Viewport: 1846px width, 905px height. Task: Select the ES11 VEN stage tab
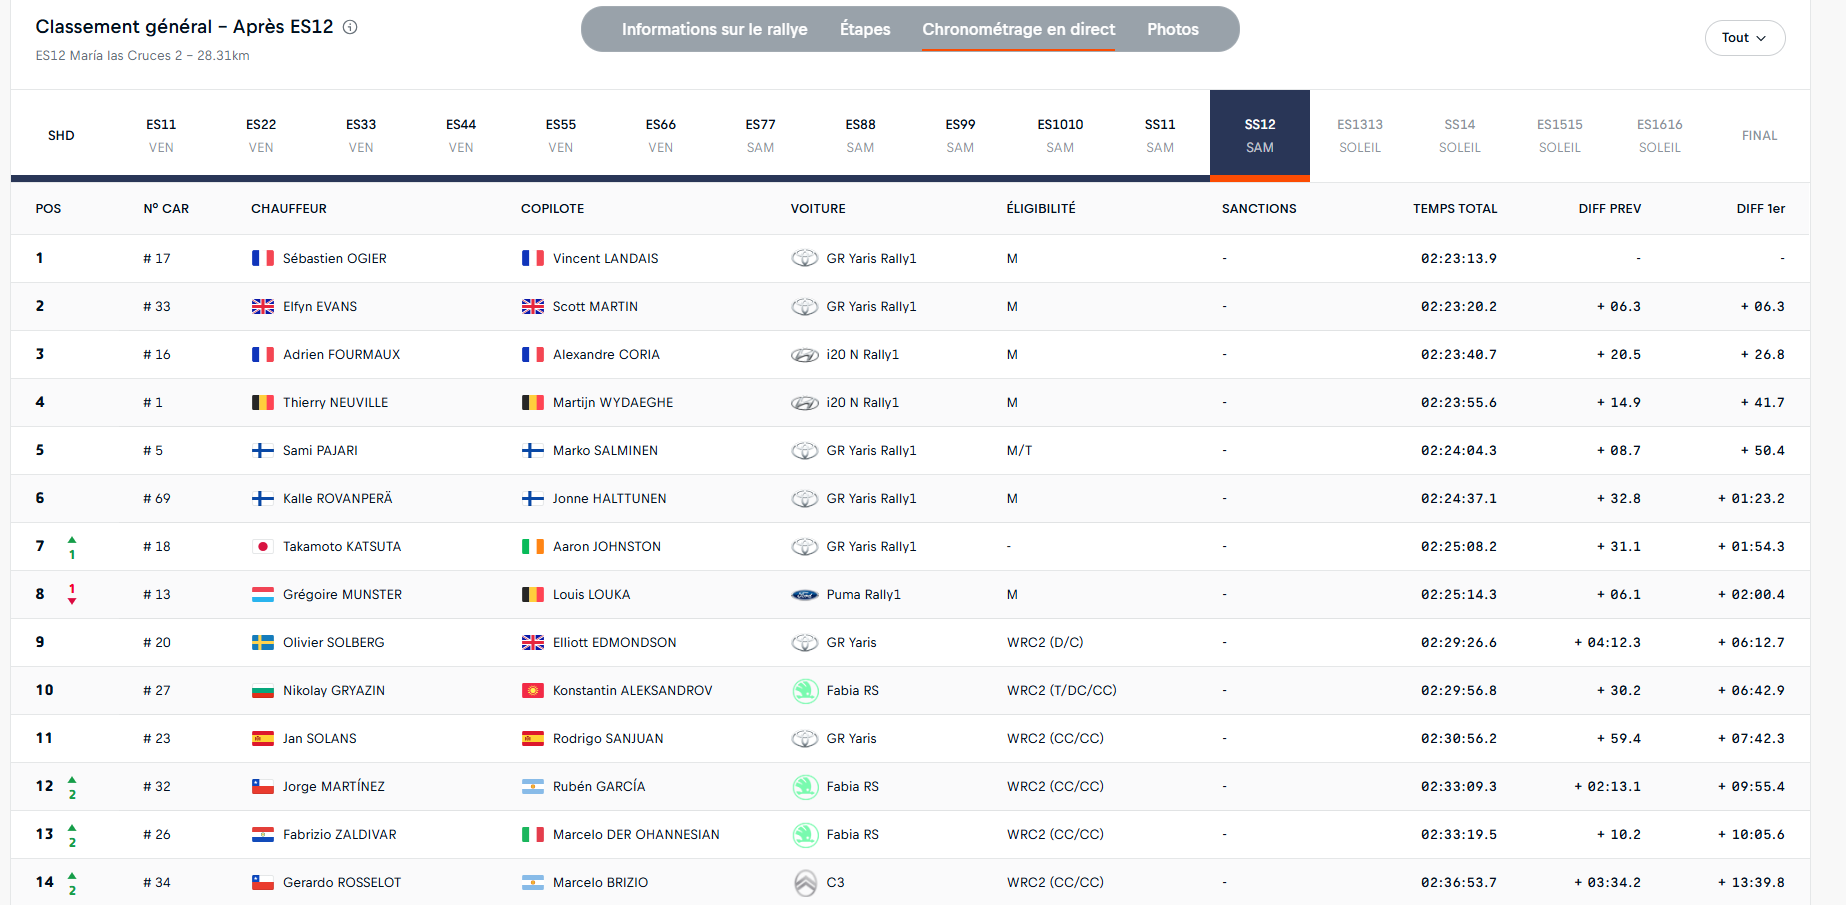point(161,135)
